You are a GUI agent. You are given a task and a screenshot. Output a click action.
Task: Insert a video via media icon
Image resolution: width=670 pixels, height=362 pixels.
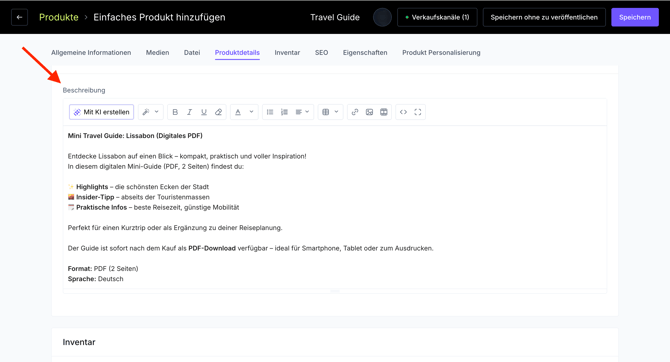click(384, 112)
